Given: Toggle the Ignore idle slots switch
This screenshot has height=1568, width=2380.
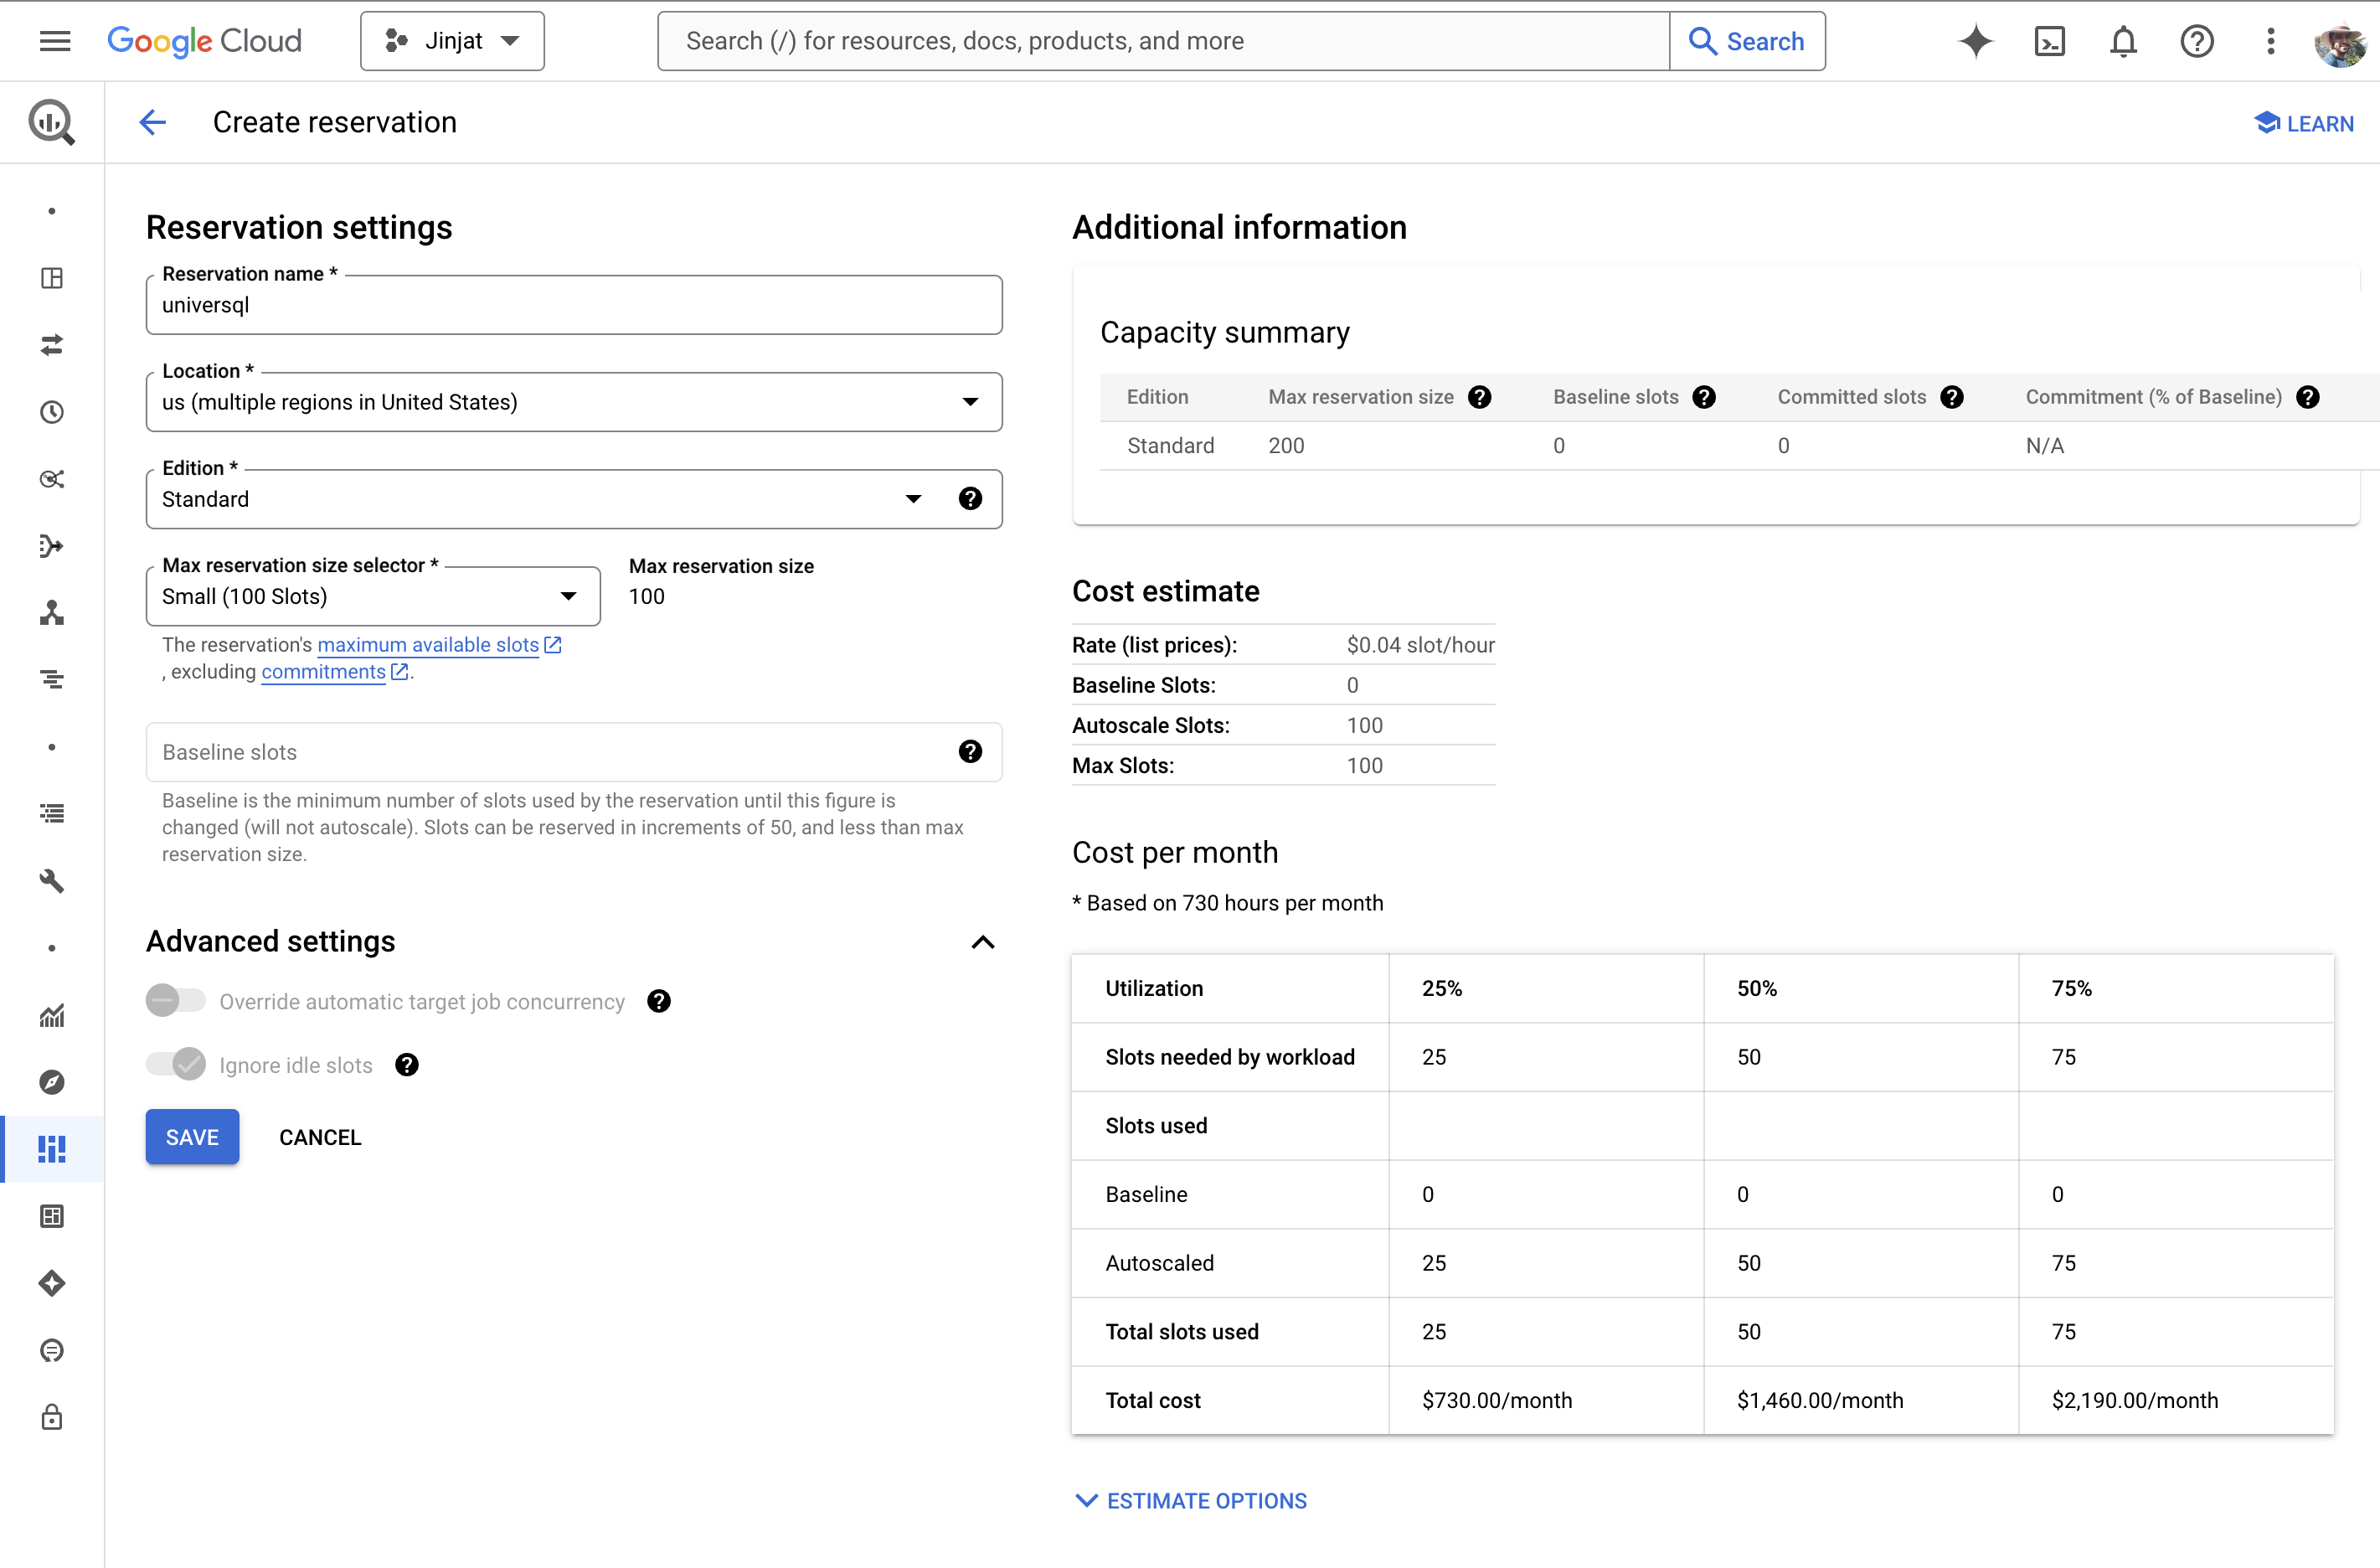Looking at the screenshot, I should click(x=175, y=1064).
